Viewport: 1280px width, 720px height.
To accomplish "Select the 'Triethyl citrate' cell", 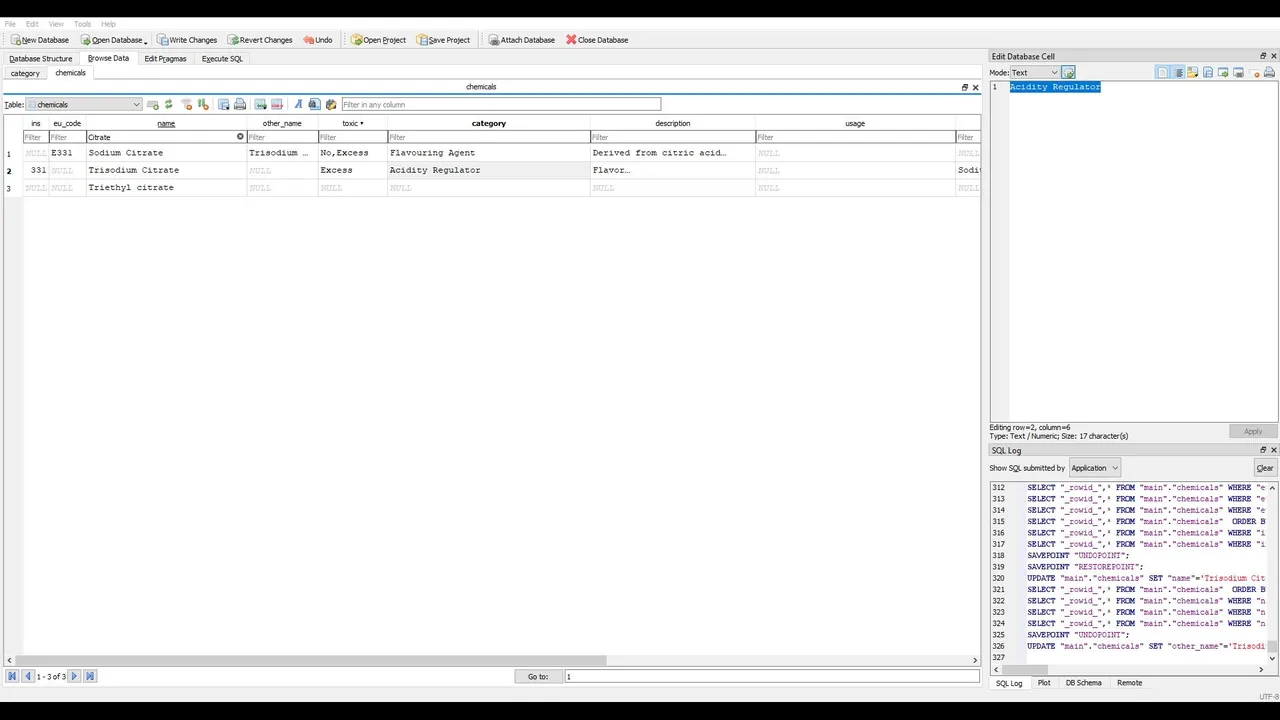I will tap(166, 187).
